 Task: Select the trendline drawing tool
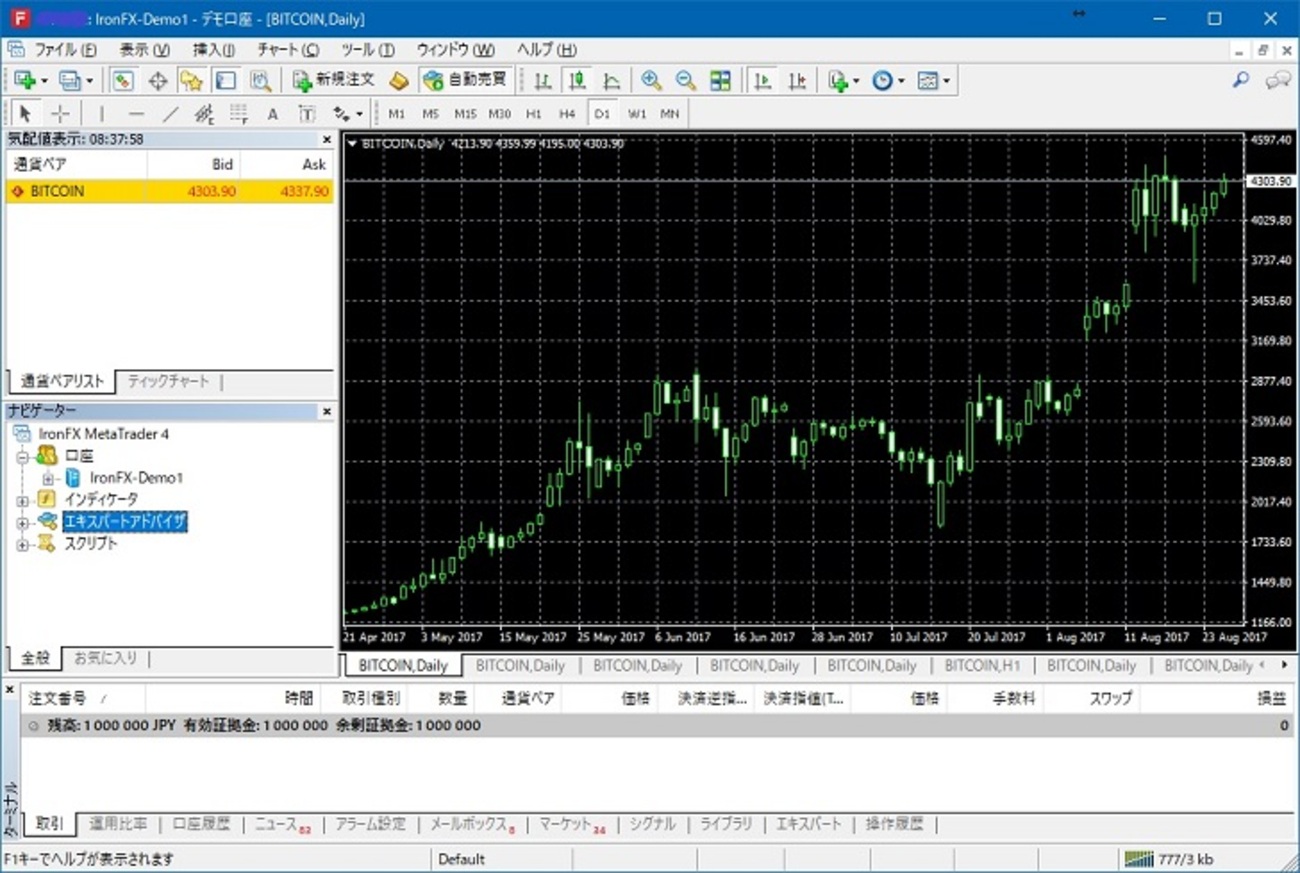click(x=171, y=114)
